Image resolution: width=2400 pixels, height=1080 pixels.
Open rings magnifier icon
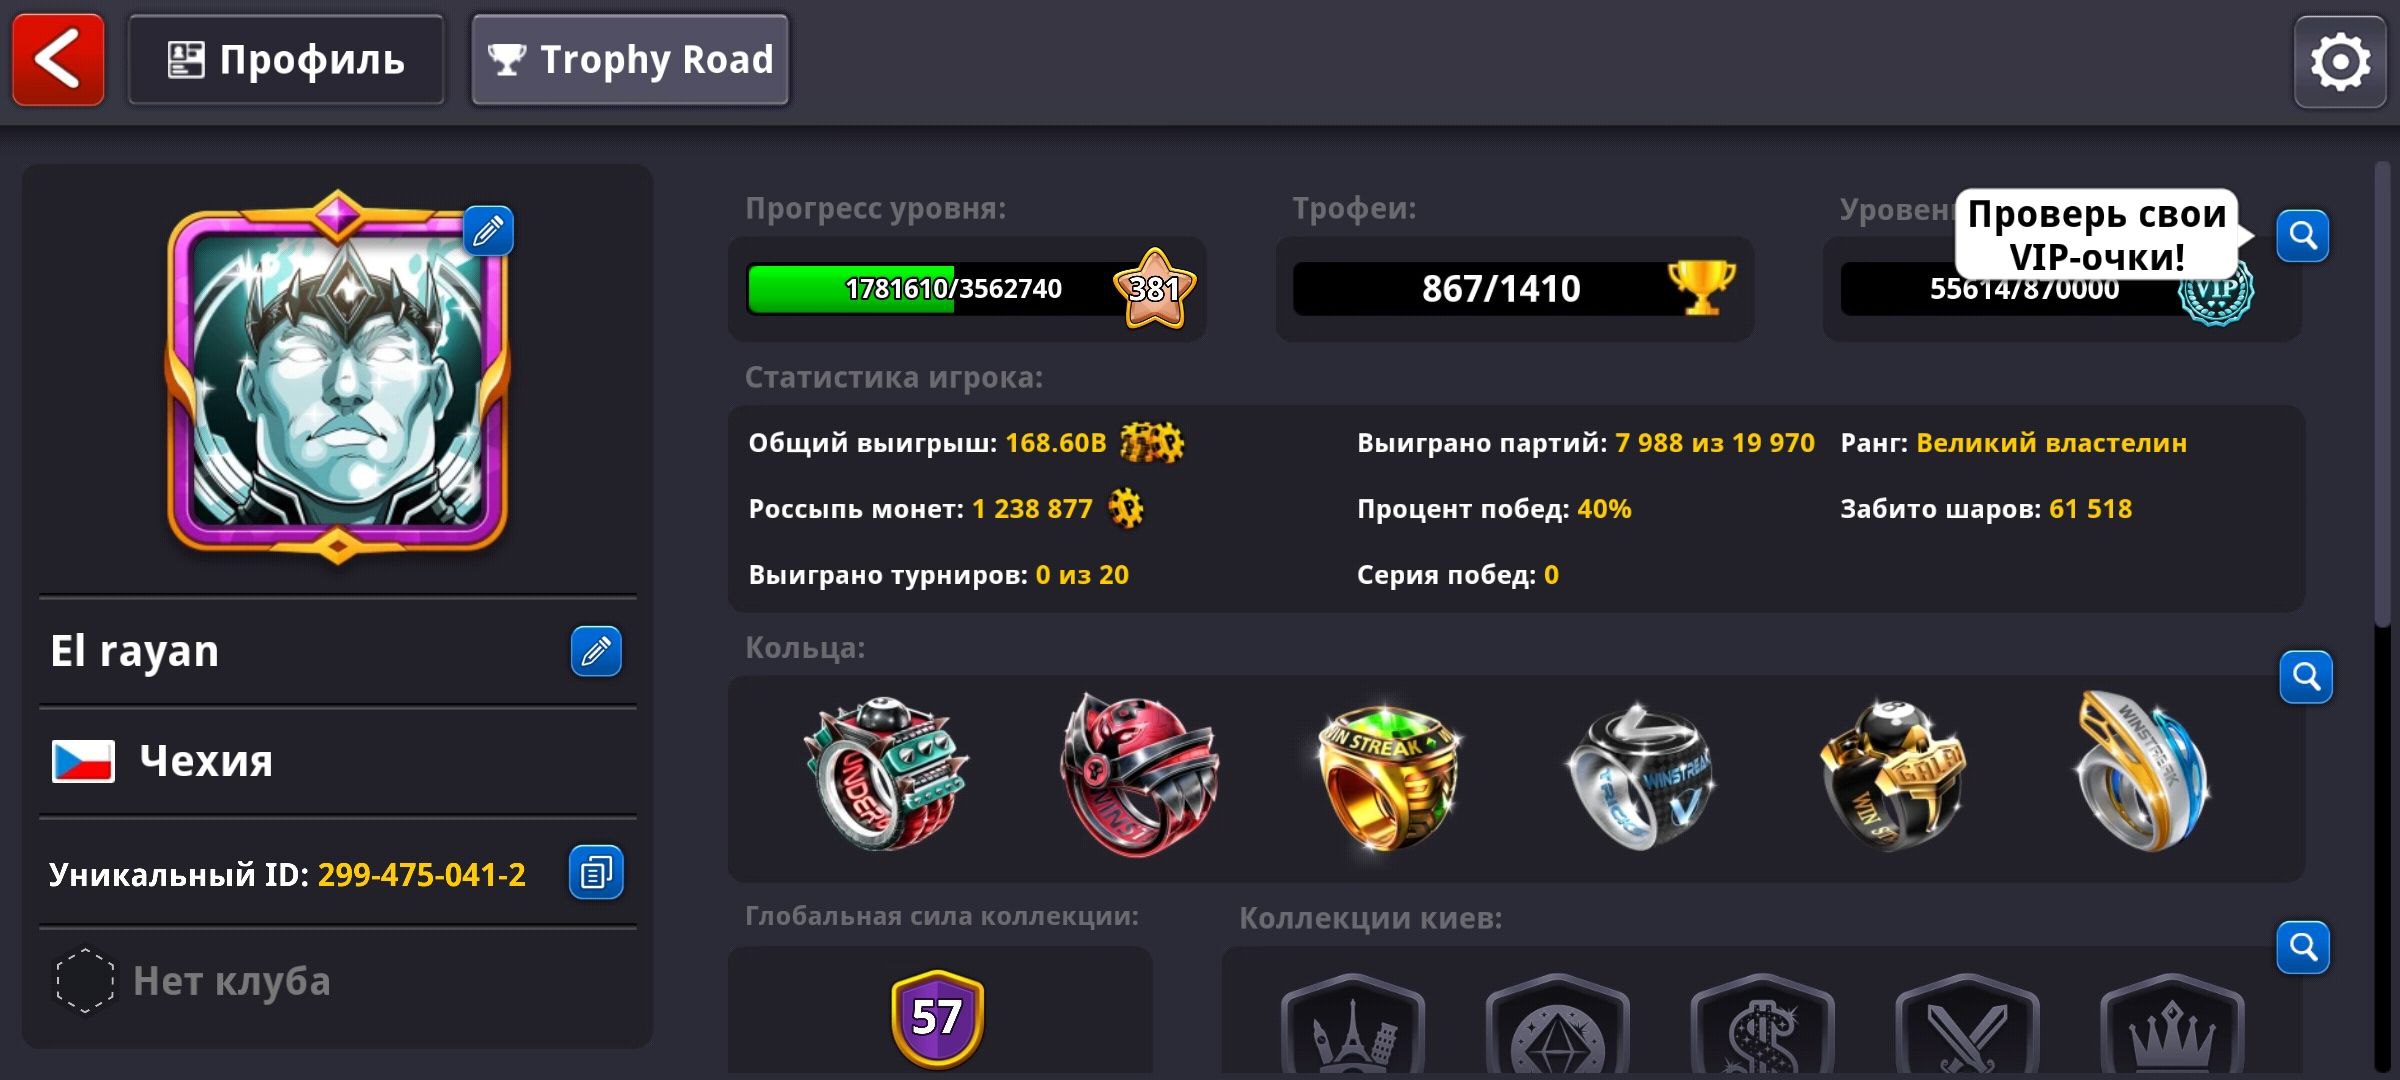(x=2306, y=677)
